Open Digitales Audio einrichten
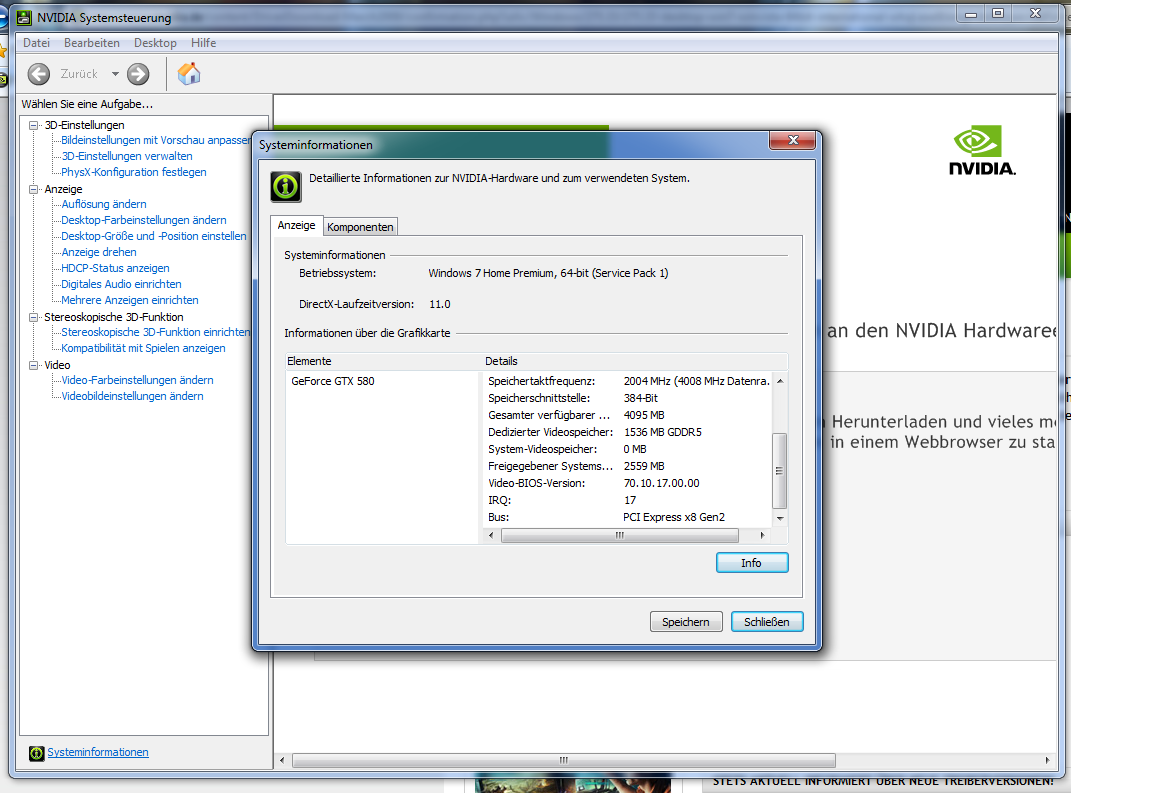 click(120, 284)
